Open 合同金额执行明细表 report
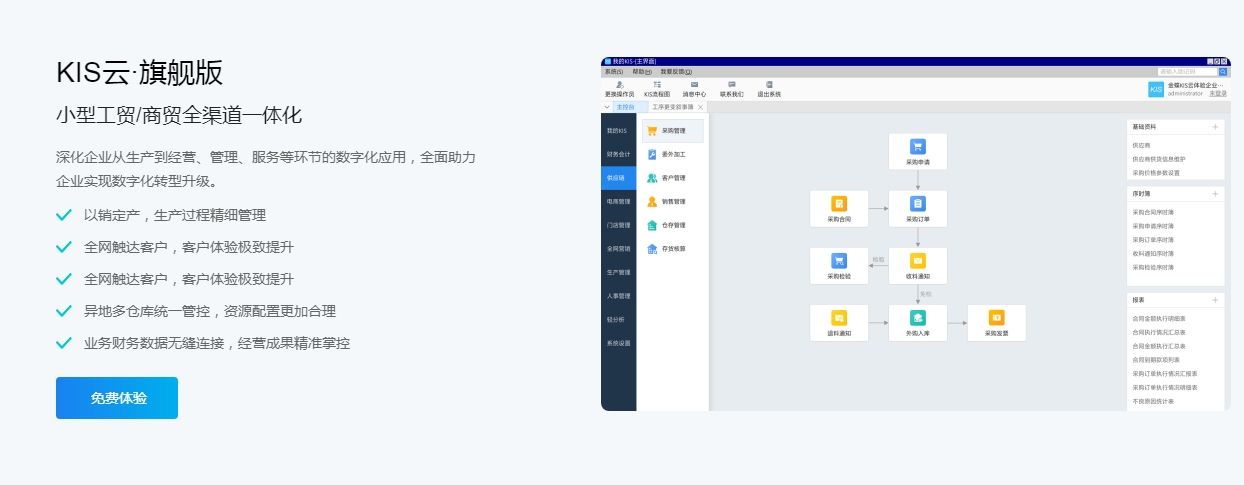Image resolution: width=1244 pixels, height=485 pixels. 1159,318
